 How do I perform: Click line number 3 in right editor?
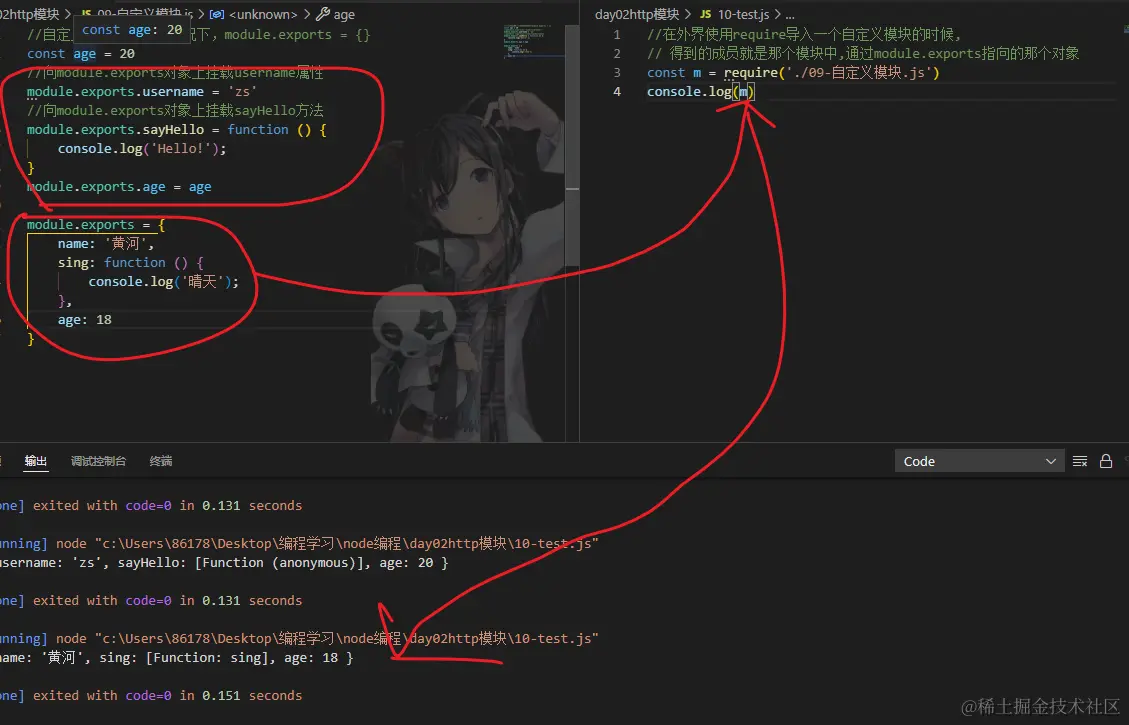tap(617, 72)
